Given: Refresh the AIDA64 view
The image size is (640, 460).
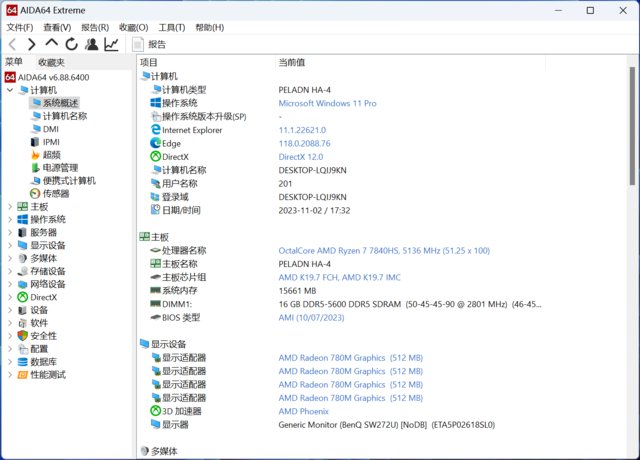Looking at the screenshot, I should click(71, 44).
